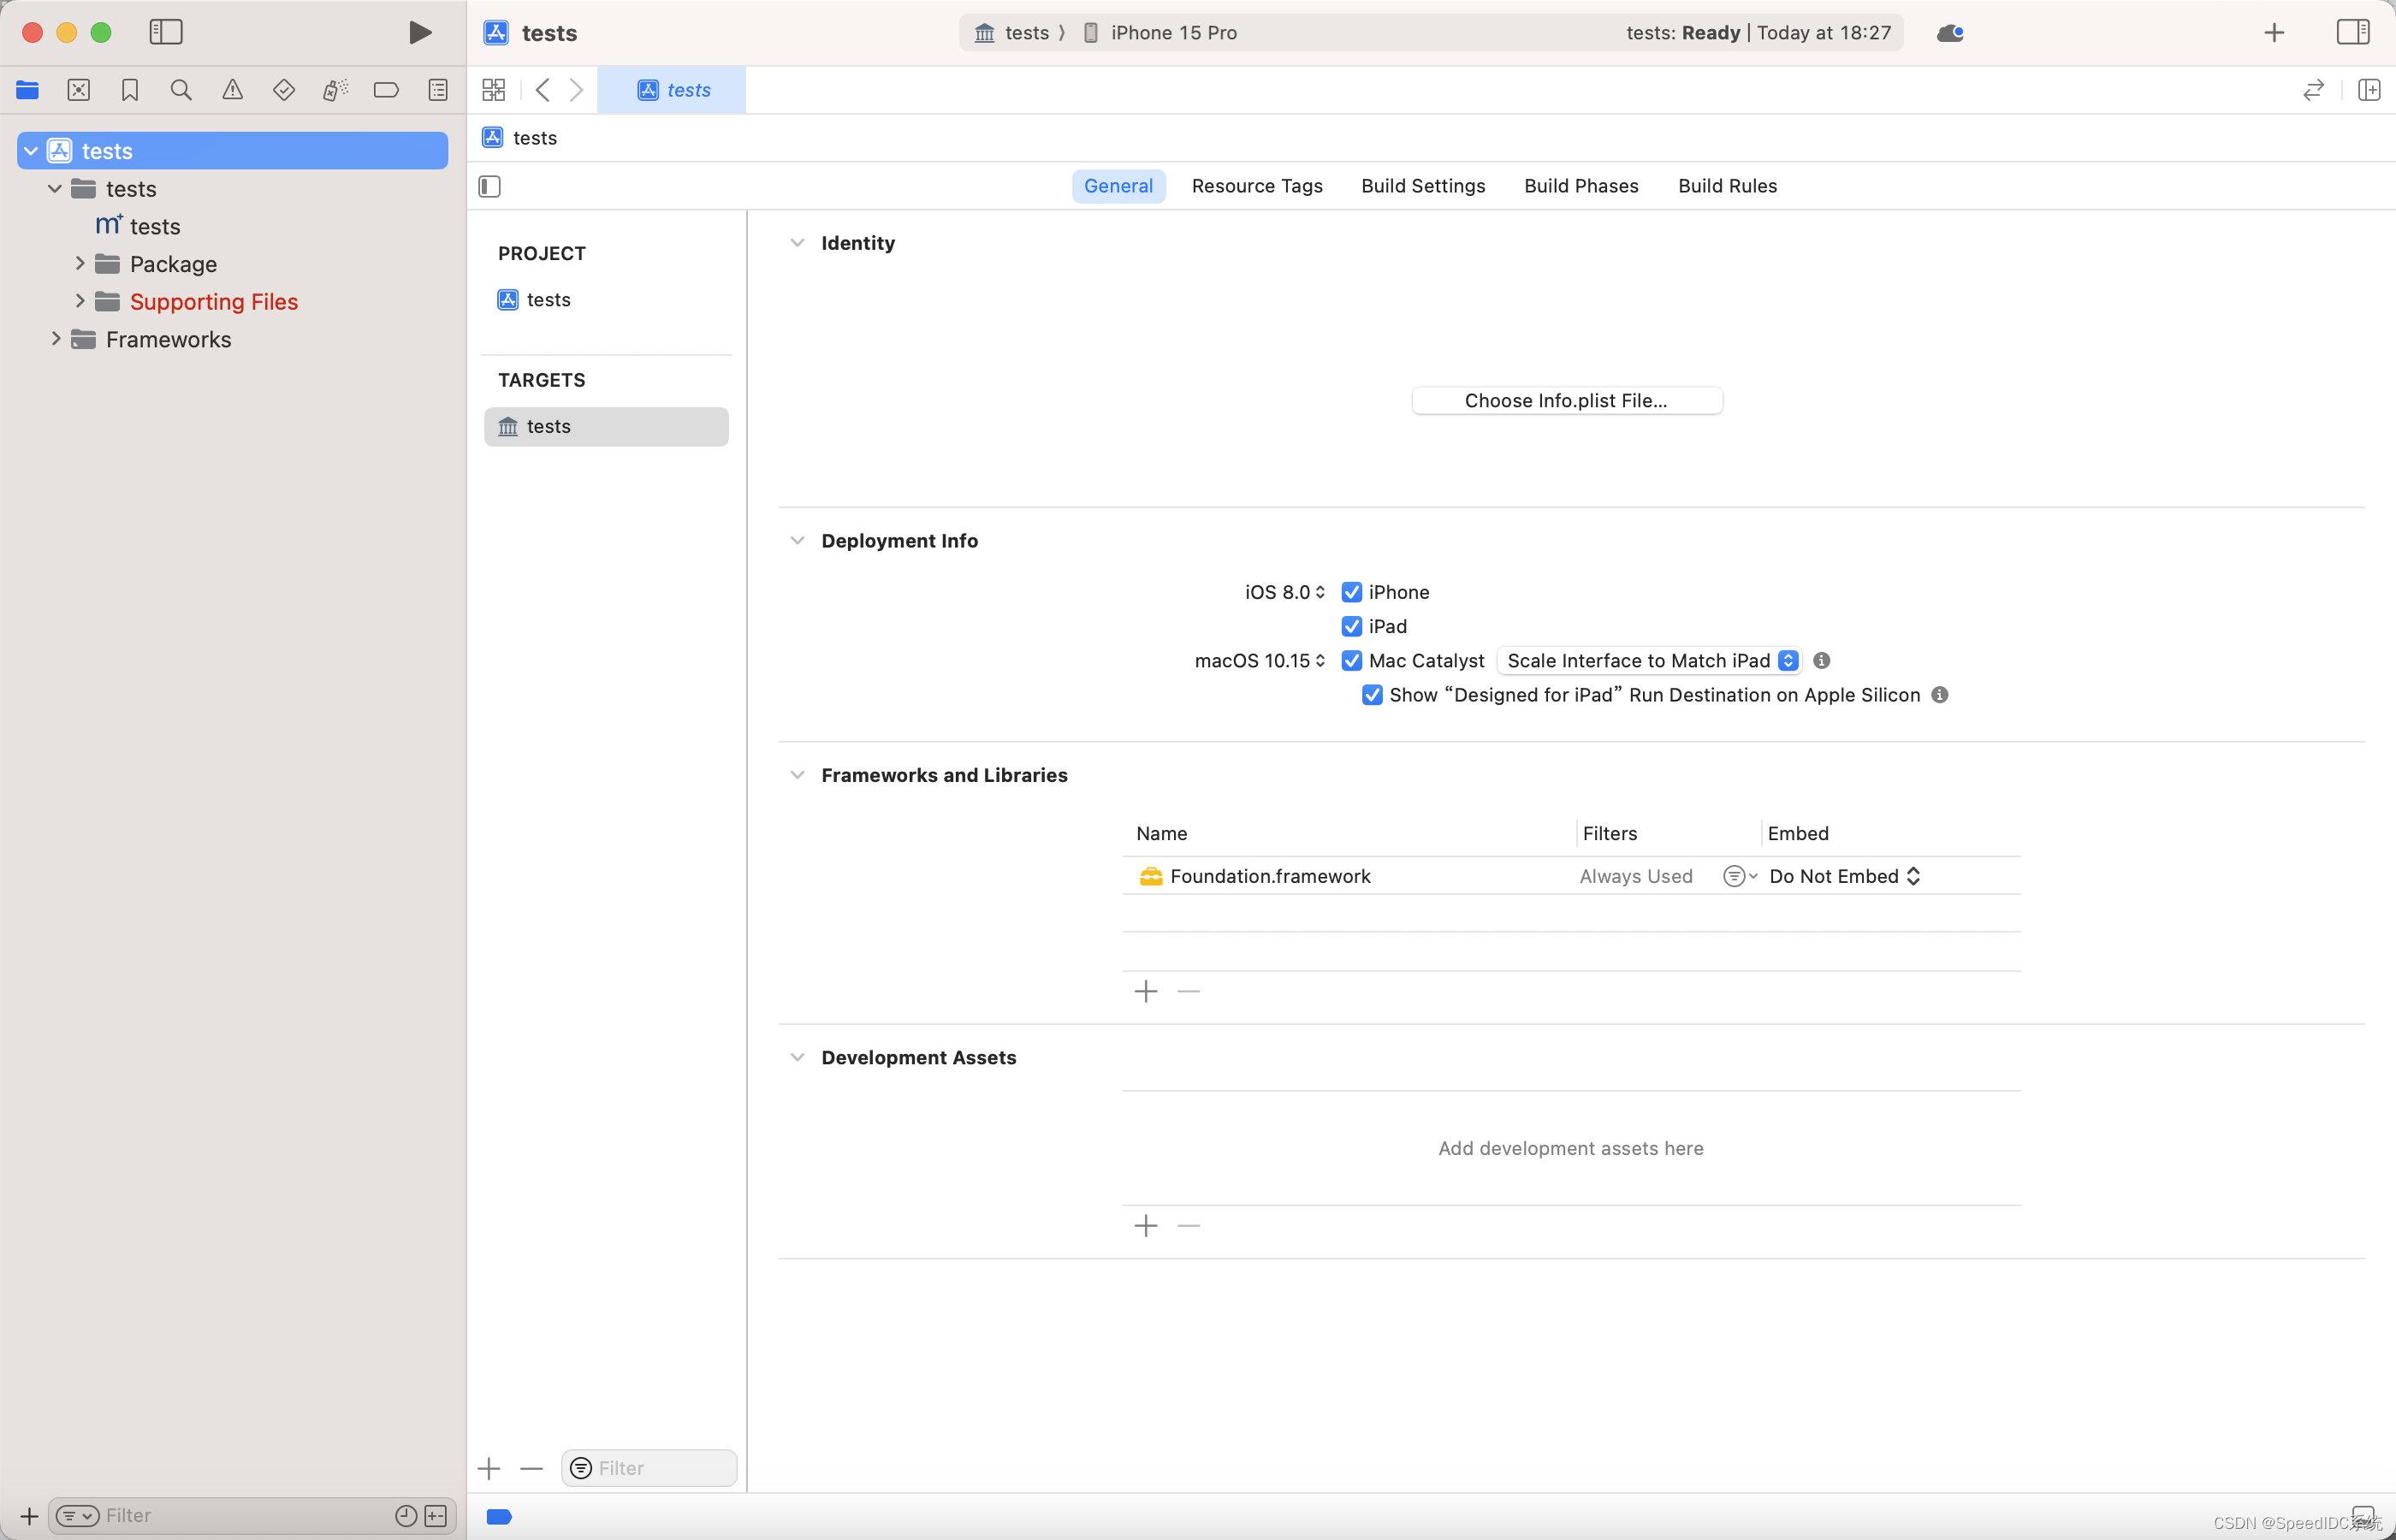Switch to the Resource Tags tab
The width and height of the screenshot is (2396, 1540).
[1257, 186]
